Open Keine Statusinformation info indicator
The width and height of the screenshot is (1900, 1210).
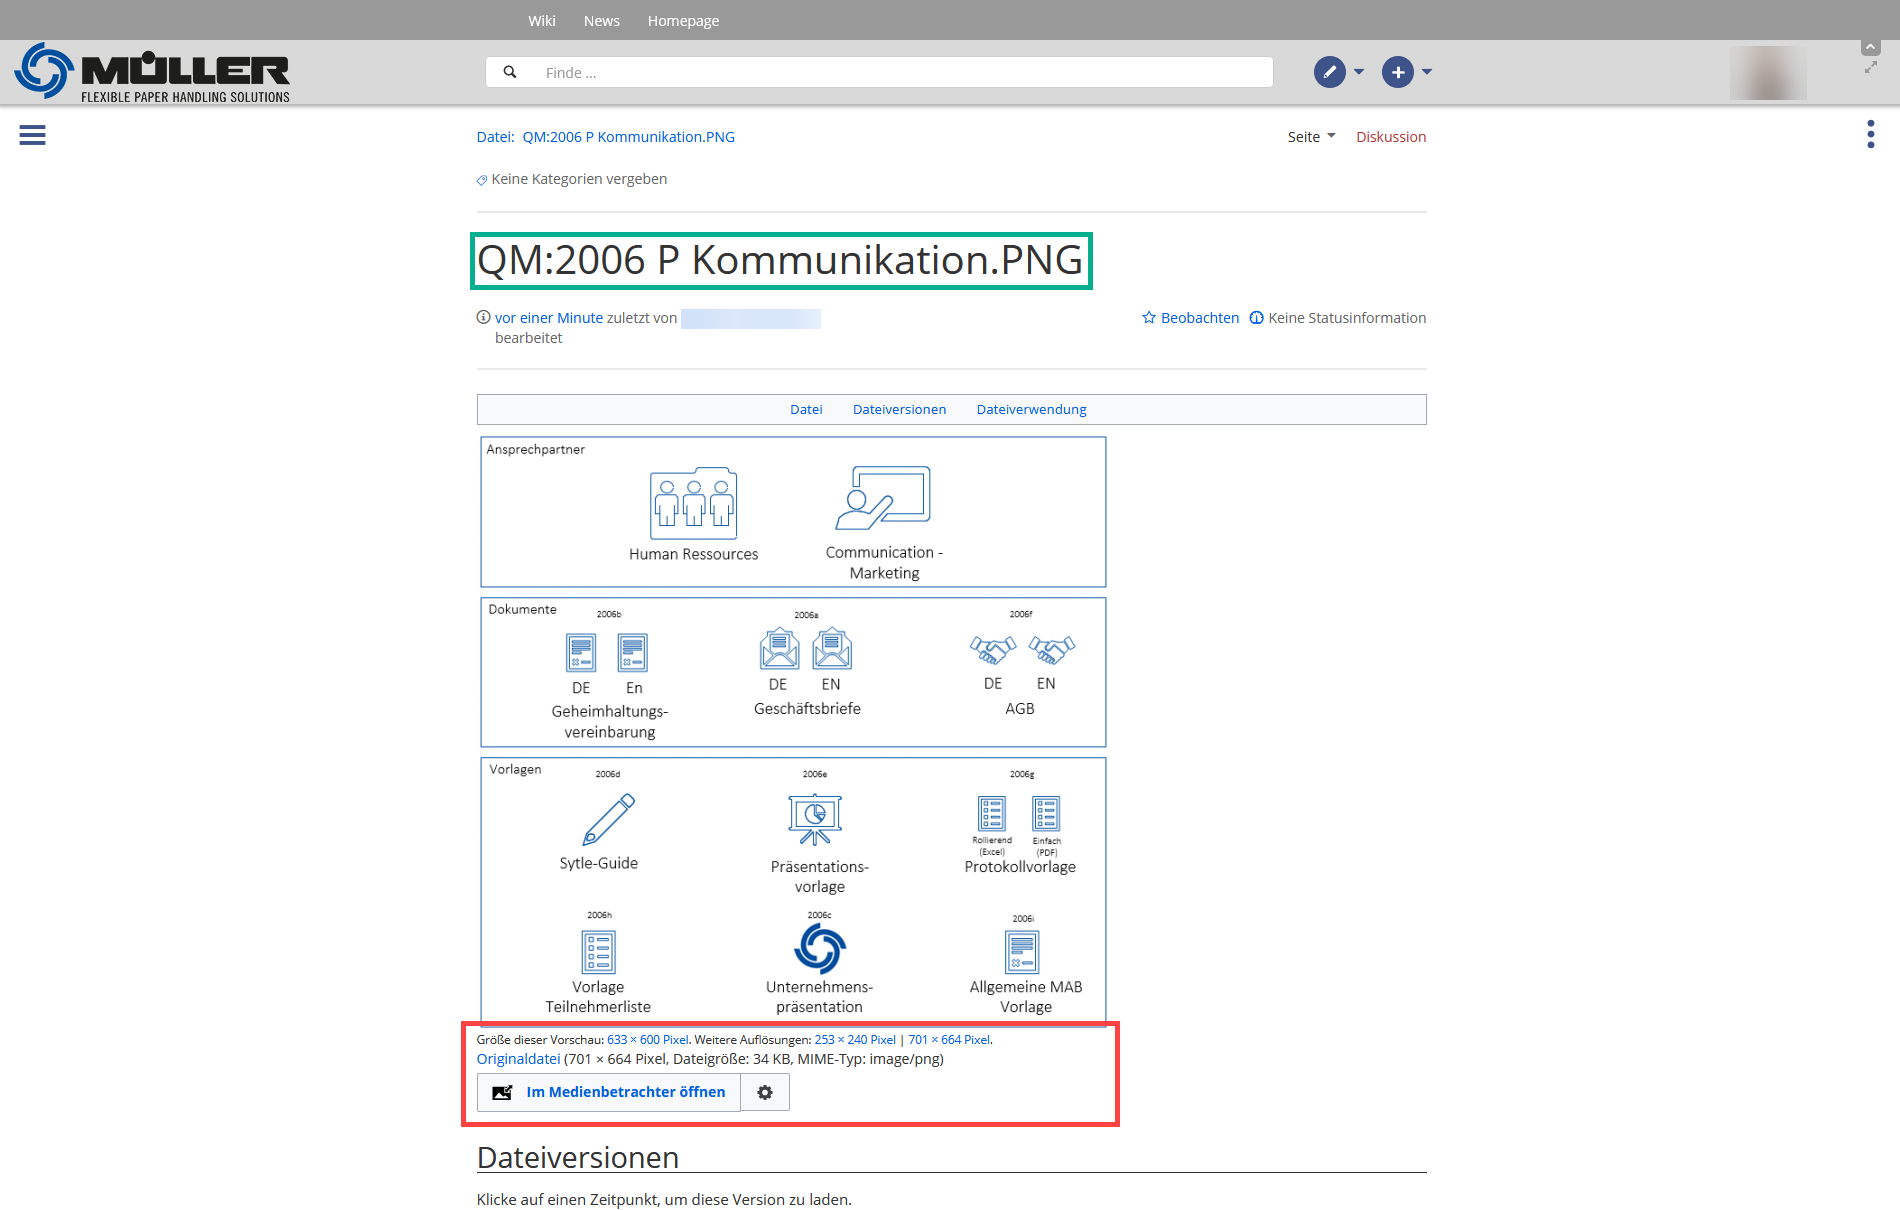1337,318
